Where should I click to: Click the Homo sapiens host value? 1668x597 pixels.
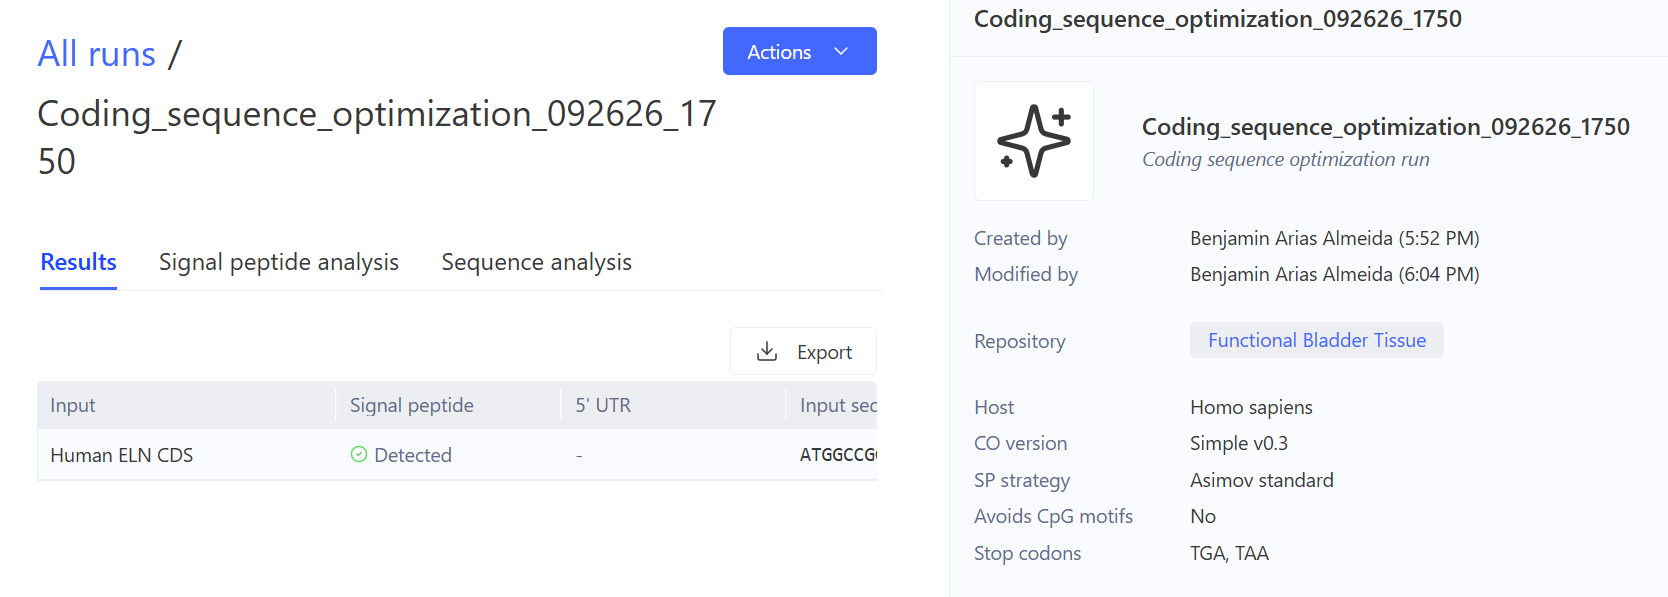(1251, 407)
